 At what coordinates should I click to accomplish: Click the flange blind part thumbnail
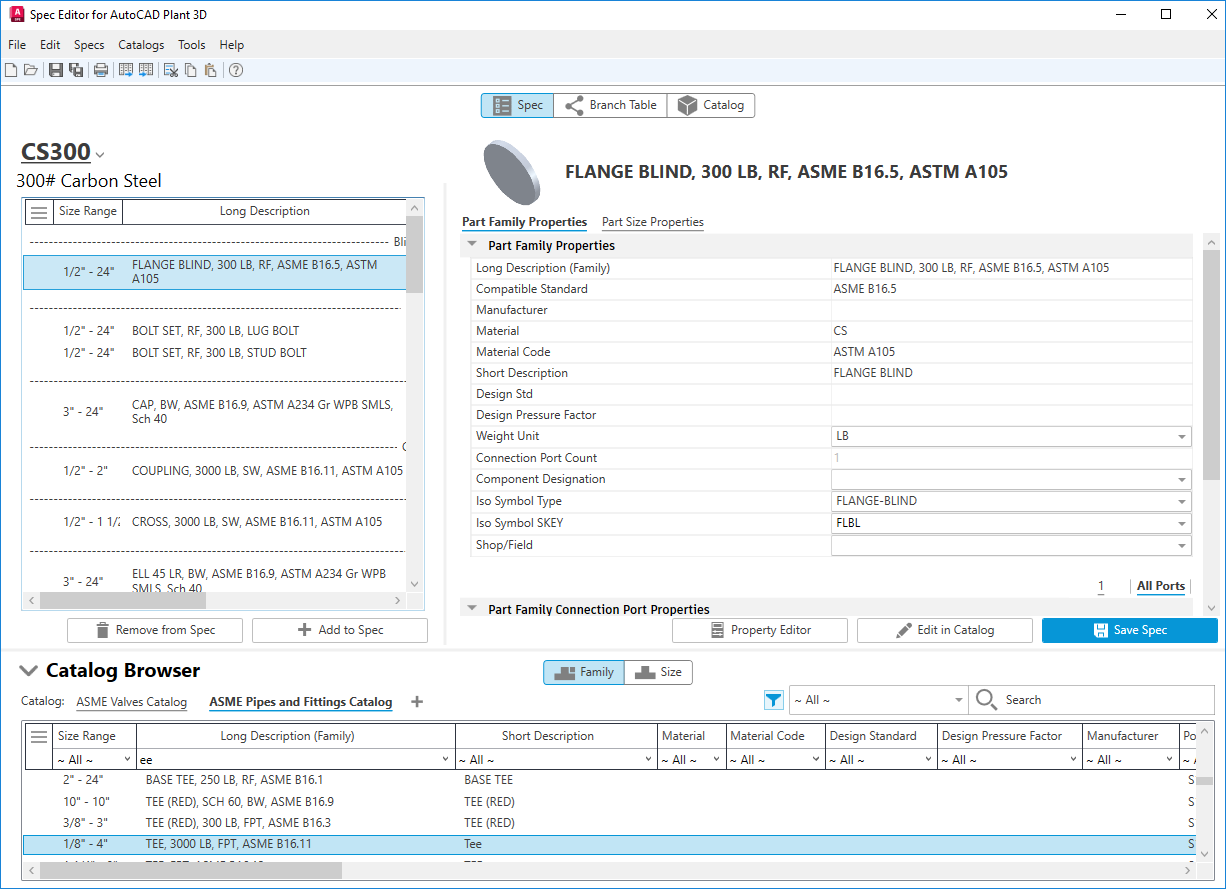(511, 172)
